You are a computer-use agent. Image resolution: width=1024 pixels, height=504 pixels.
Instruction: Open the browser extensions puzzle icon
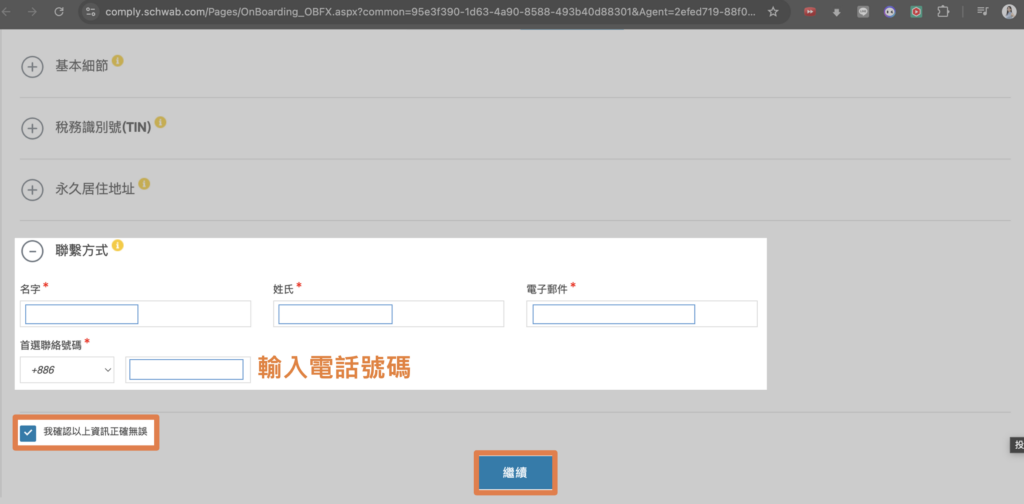click(942, 12)
